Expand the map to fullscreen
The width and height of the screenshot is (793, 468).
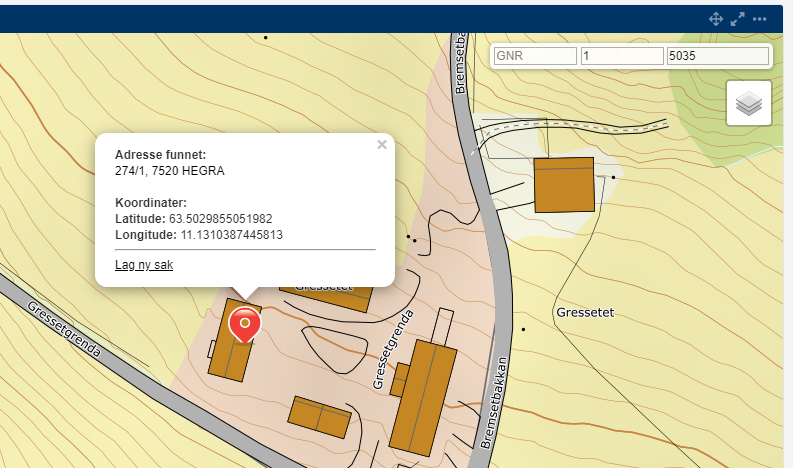coord(738,19)
